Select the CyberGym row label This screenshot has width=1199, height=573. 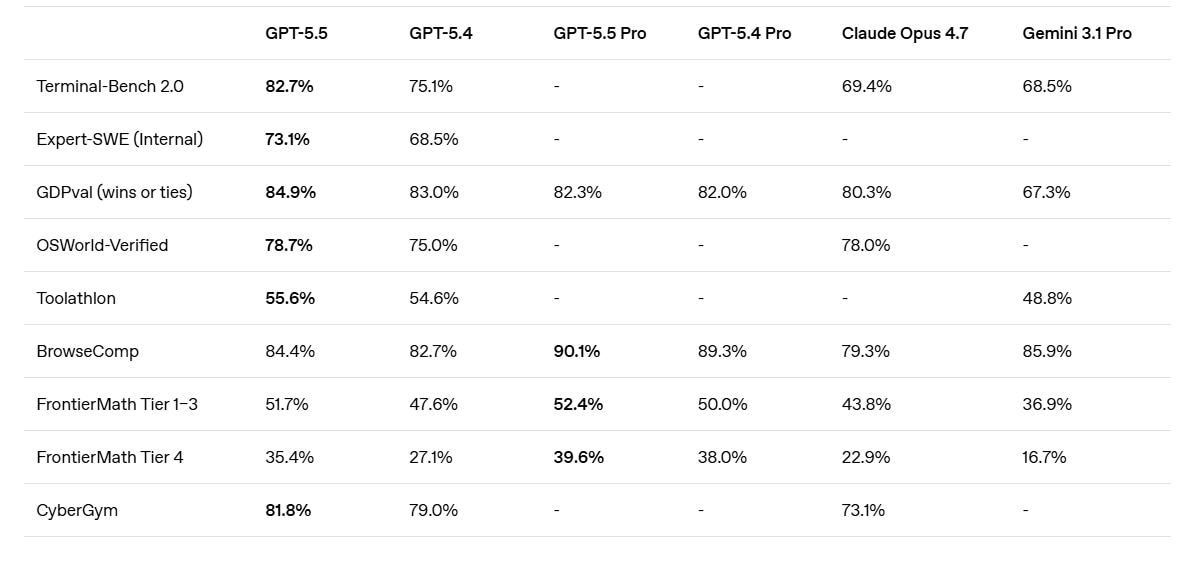(x=77, y=510)
